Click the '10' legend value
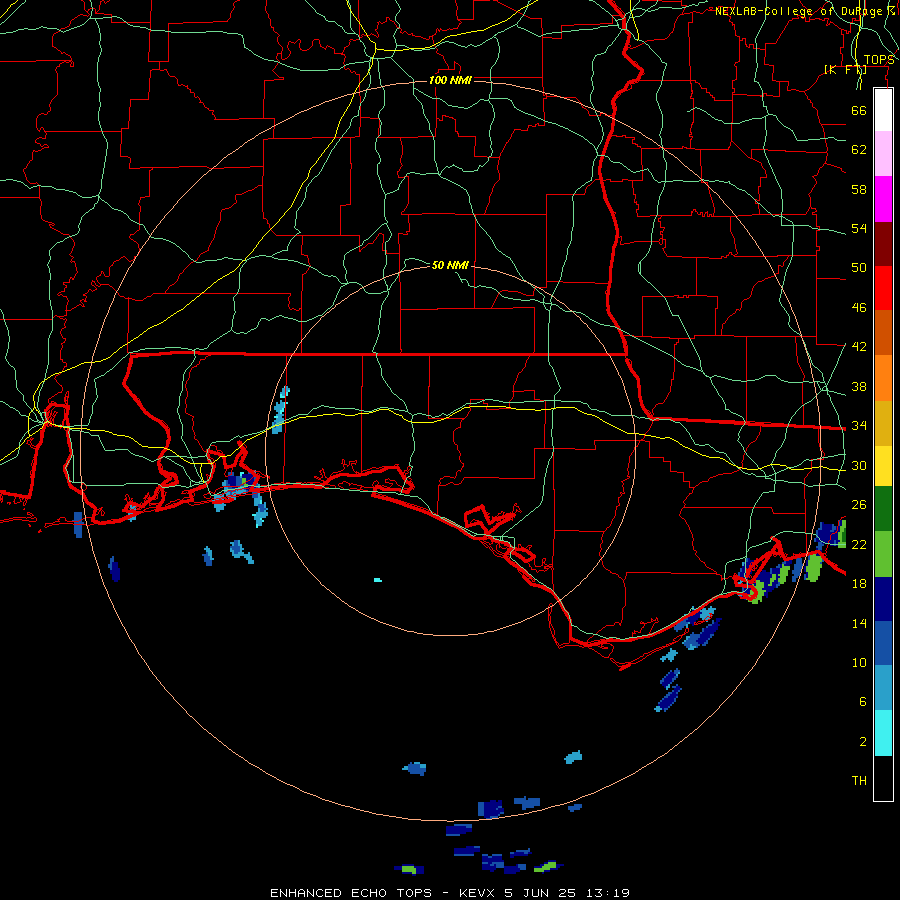The image size is (900, 900). 859,663
